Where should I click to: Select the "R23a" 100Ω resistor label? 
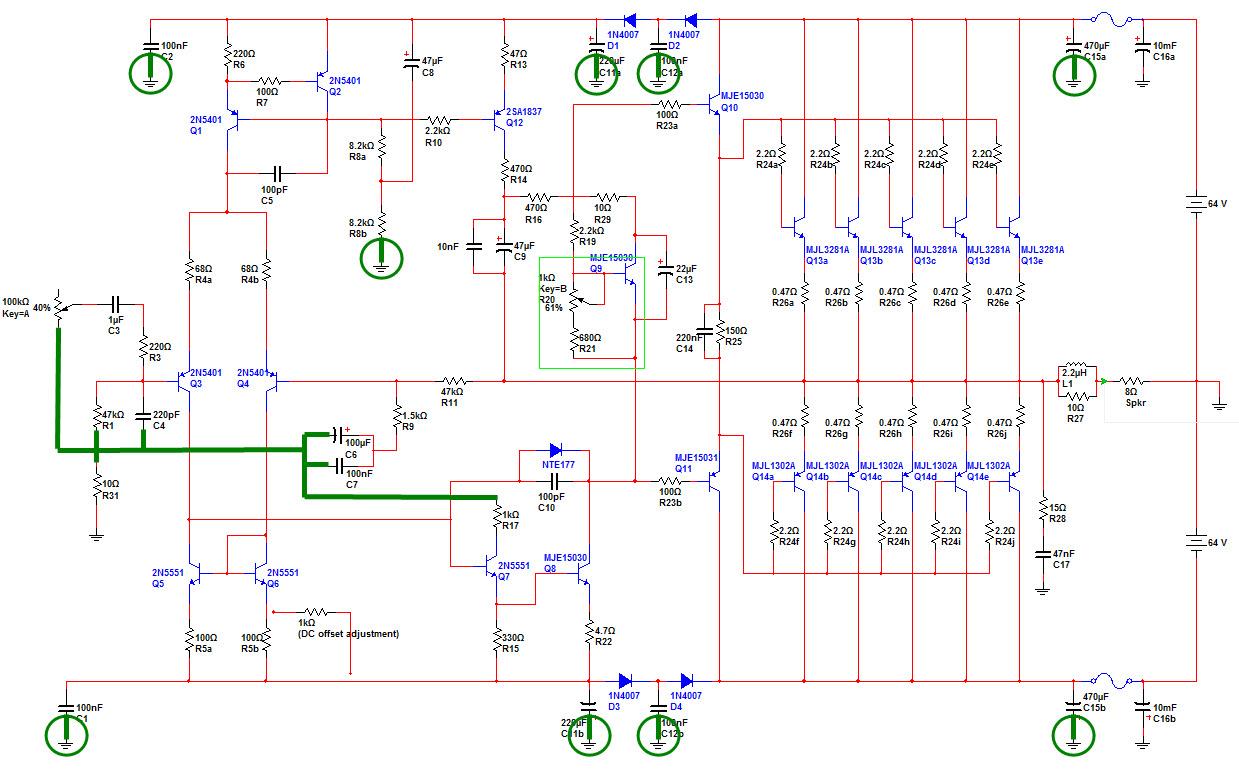point(667,126)
